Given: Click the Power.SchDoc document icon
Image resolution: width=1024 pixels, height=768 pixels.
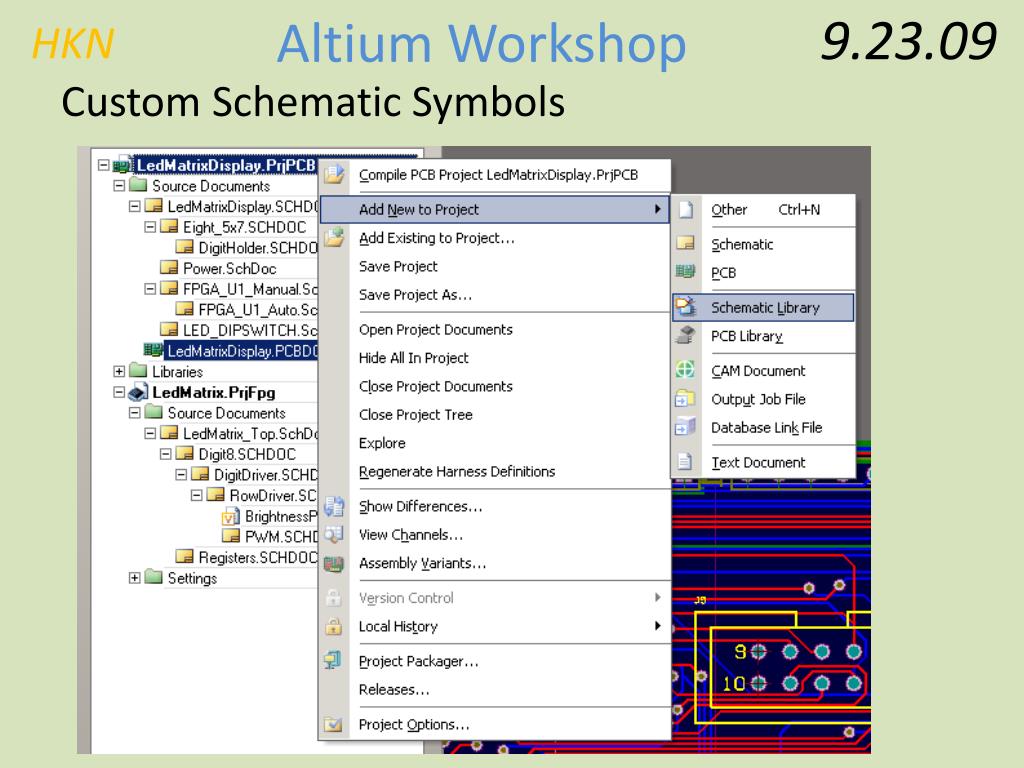Looking at the screenshot, I should (x=169, y=268).
